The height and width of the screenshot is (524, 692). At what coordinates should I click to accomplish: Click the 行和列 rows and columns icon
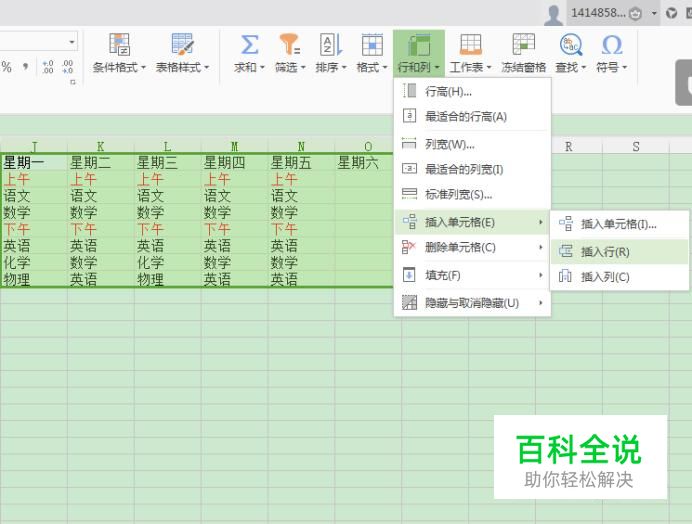[x=419, y=45]
